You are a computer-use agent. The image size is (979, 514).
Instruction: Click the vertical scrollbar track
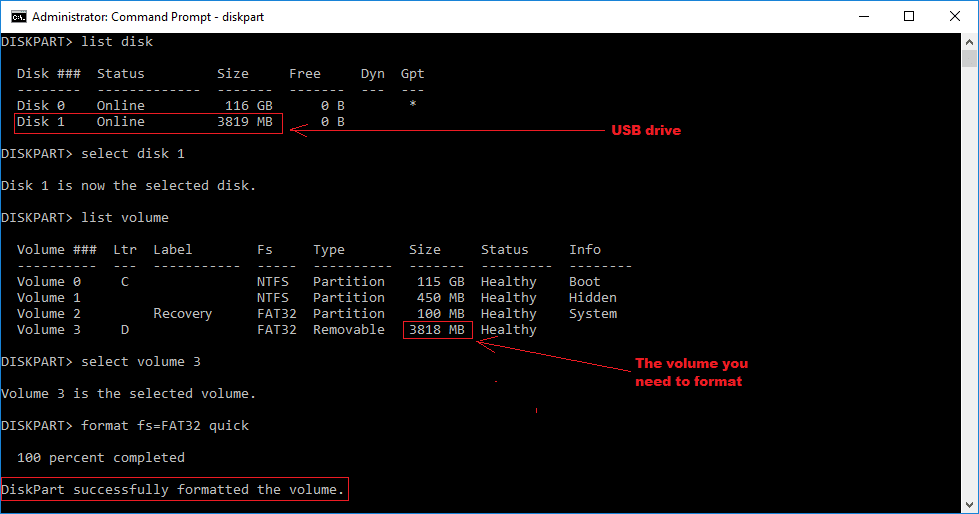[x=969, y=300]
